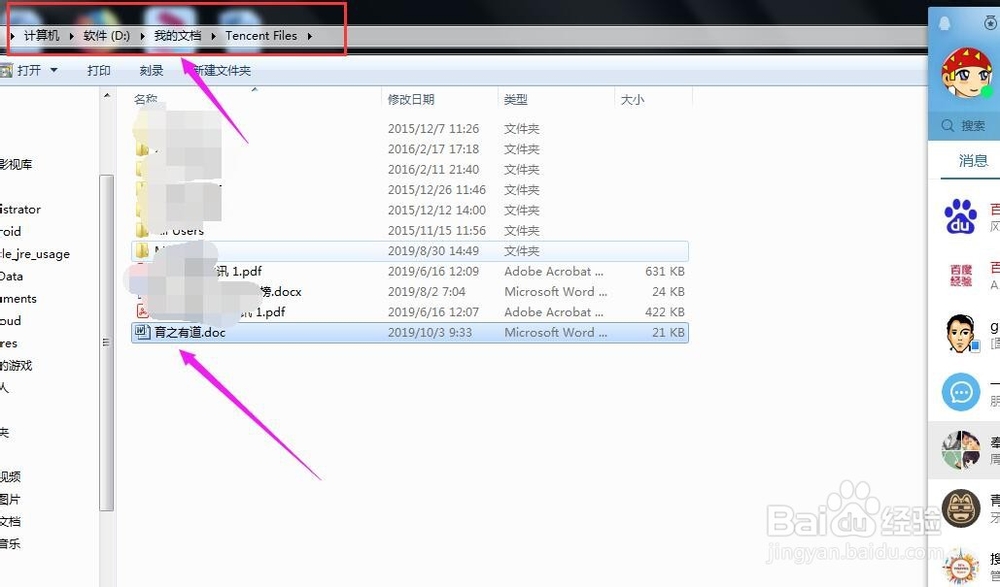1000x587 pixels.
Task: Open the man-with-headset avatar chat in QQ
Action: point(960,333)
